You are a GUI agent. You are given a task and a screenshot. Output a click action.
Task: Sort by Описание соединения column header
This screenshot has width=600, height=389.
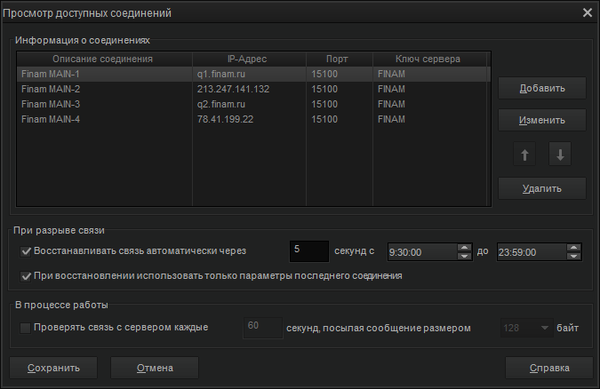pyautogui.click(x=104, y=59)
